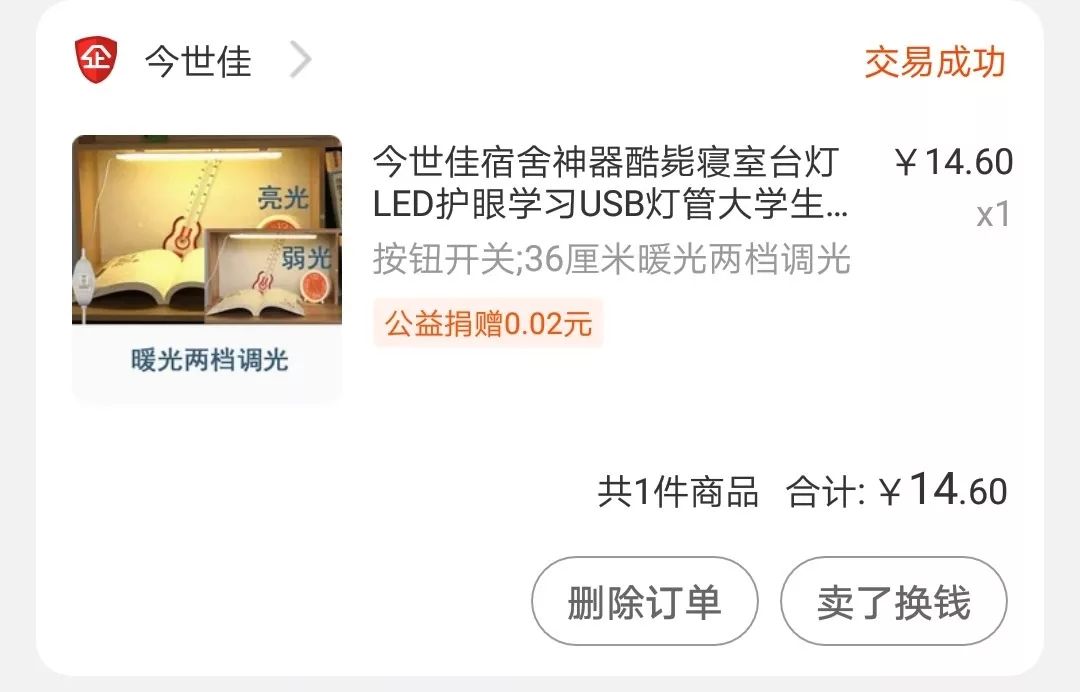The width and height of the screenshot is (1080, 692).
Task: Tap the red enterprise shield badge icon
Action: [96, 60]
